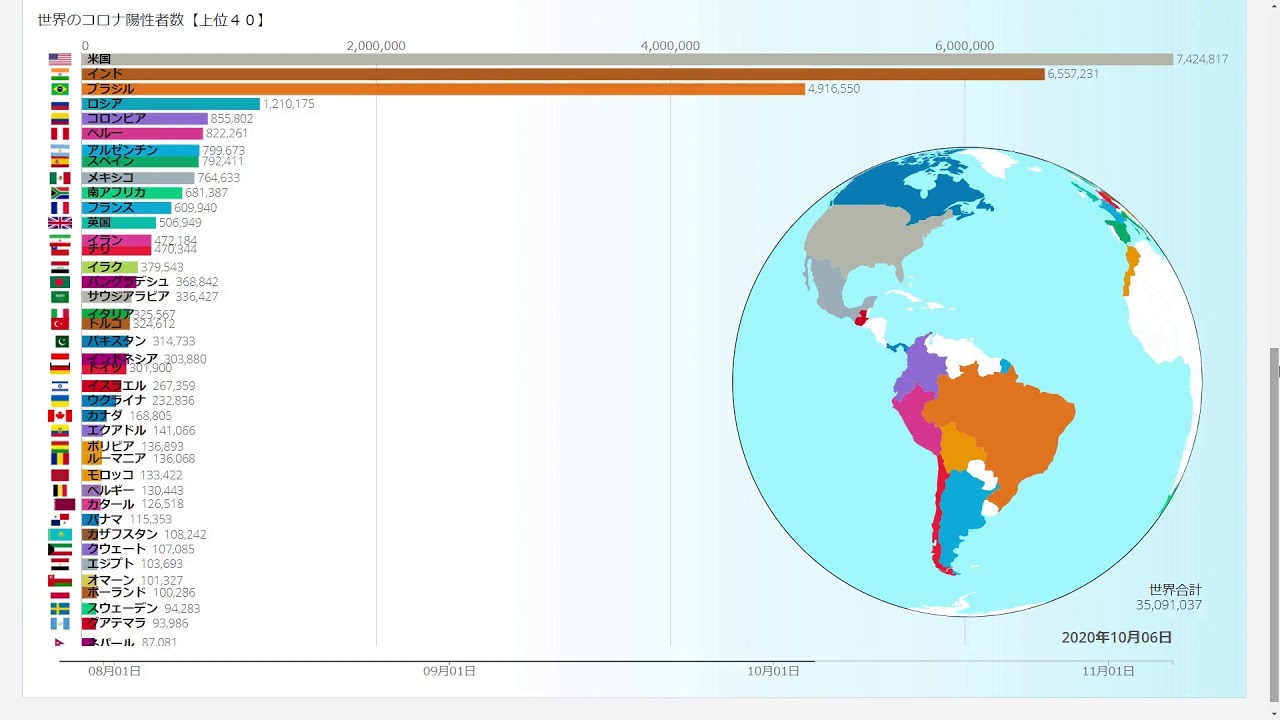Click the Brazil flag icon

pos(60,89)
